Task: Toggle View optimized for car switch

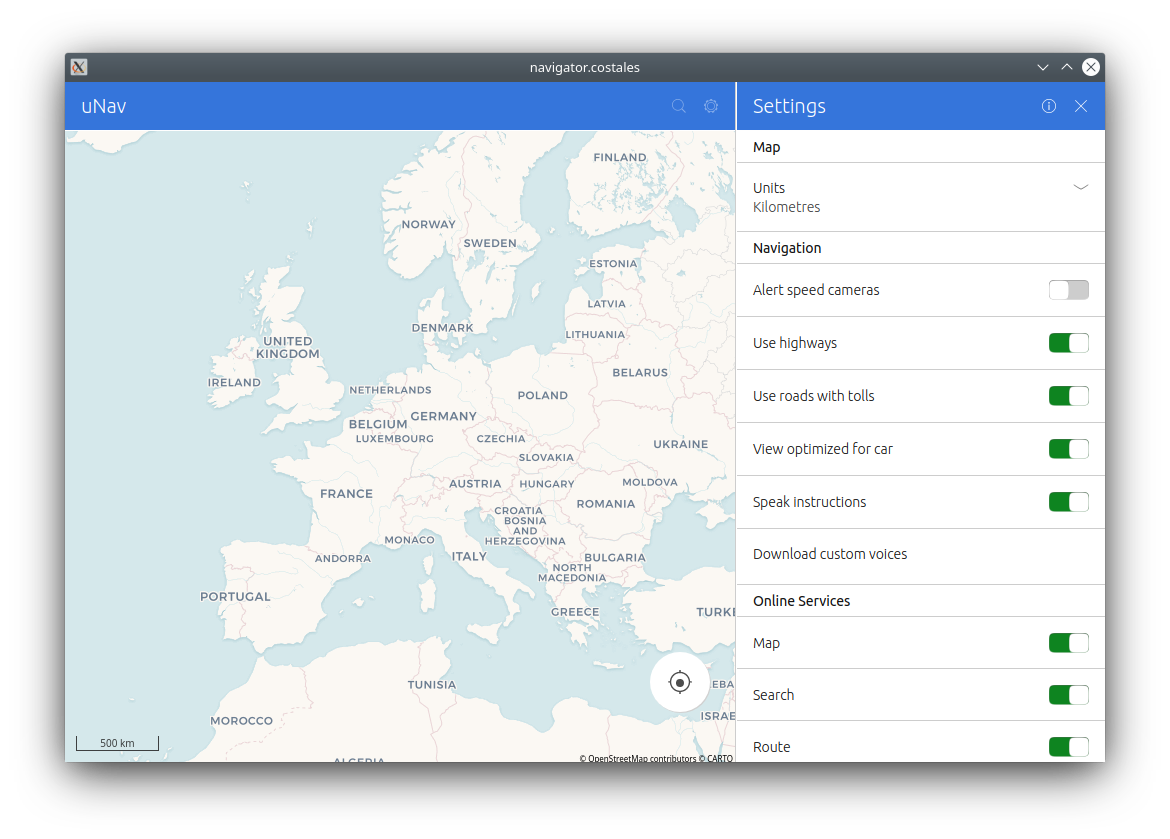Action: [x=1069, y=449]
